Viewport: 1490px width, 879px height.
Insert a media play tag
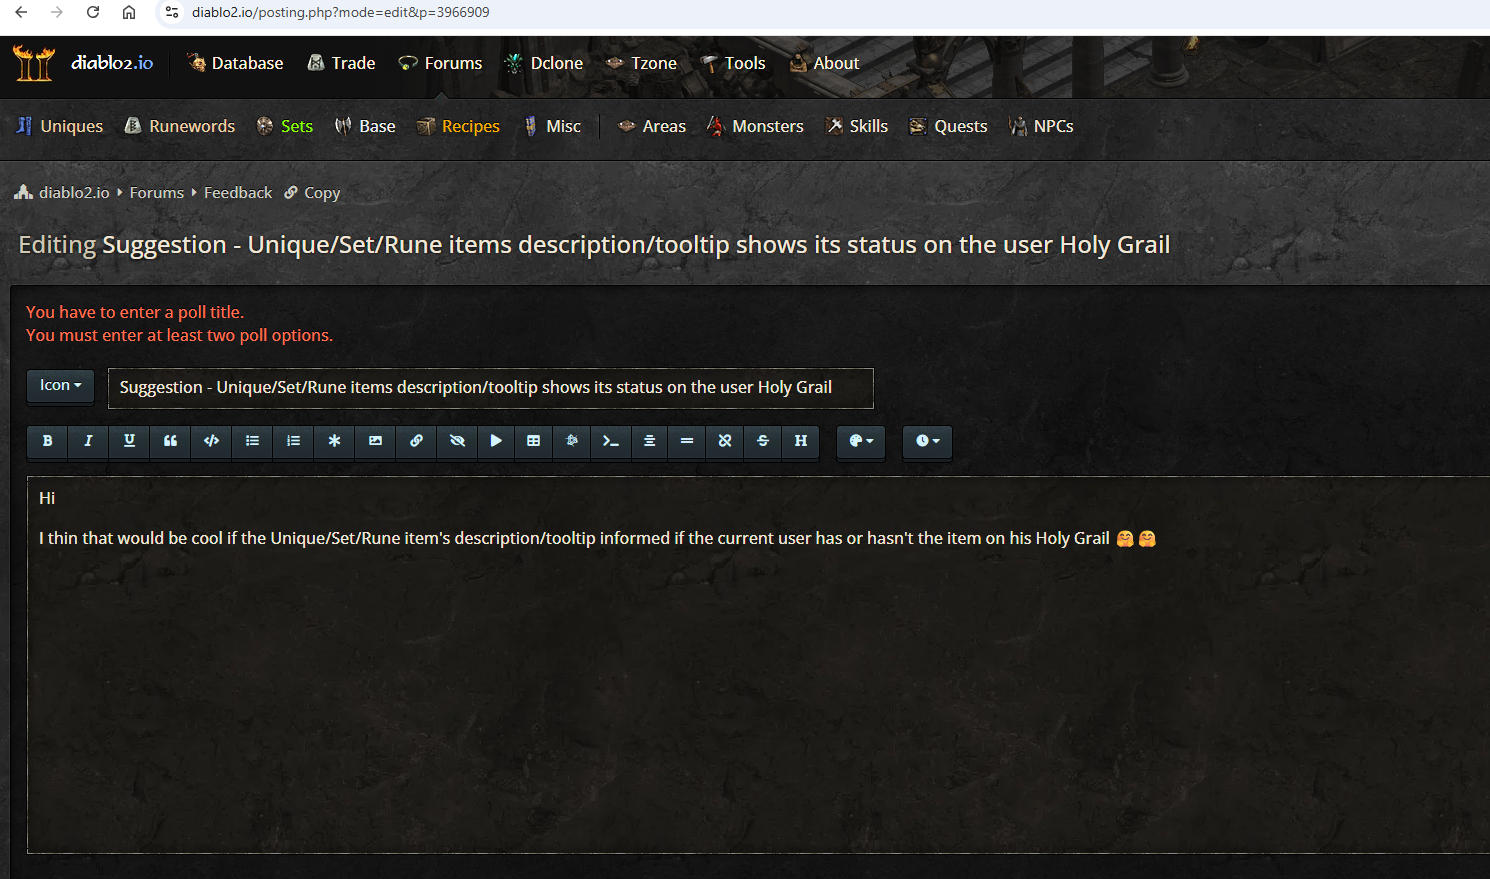[x=496, y=441]
